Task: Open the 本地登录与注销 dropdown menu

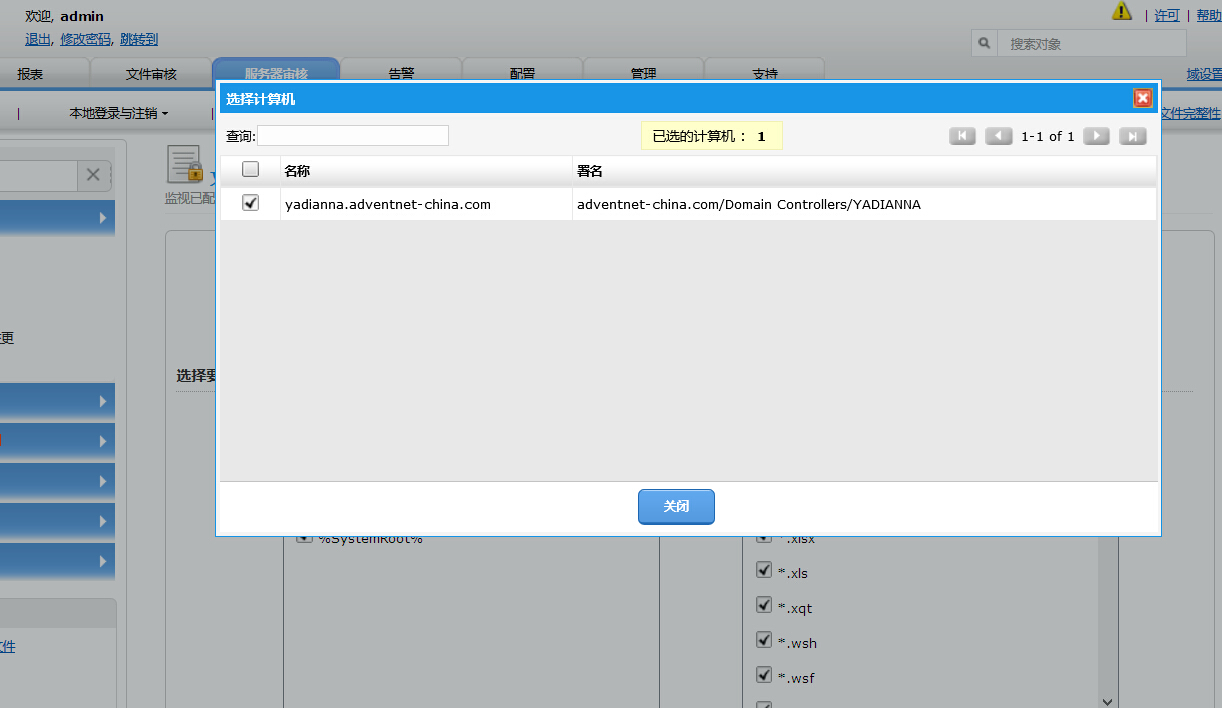Action: (x=118, y=114)
